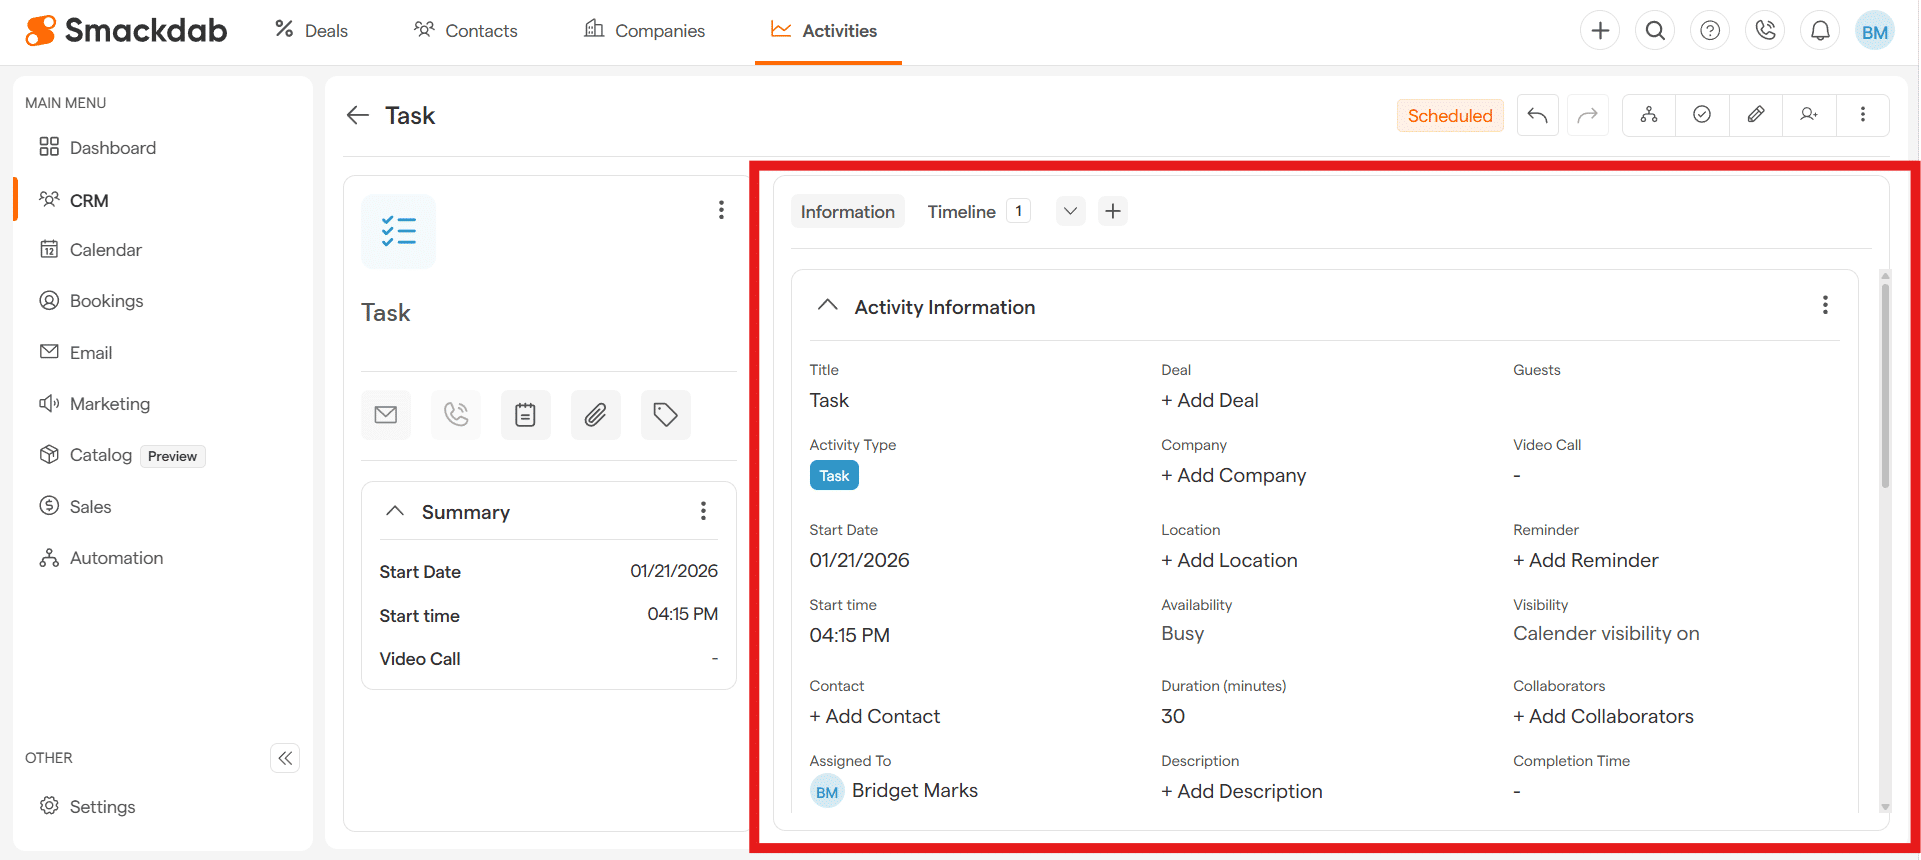Viewport: 1921px width, 860px height.
Task: Click the phone dialer icon in header
Action: pos(1765,31)
